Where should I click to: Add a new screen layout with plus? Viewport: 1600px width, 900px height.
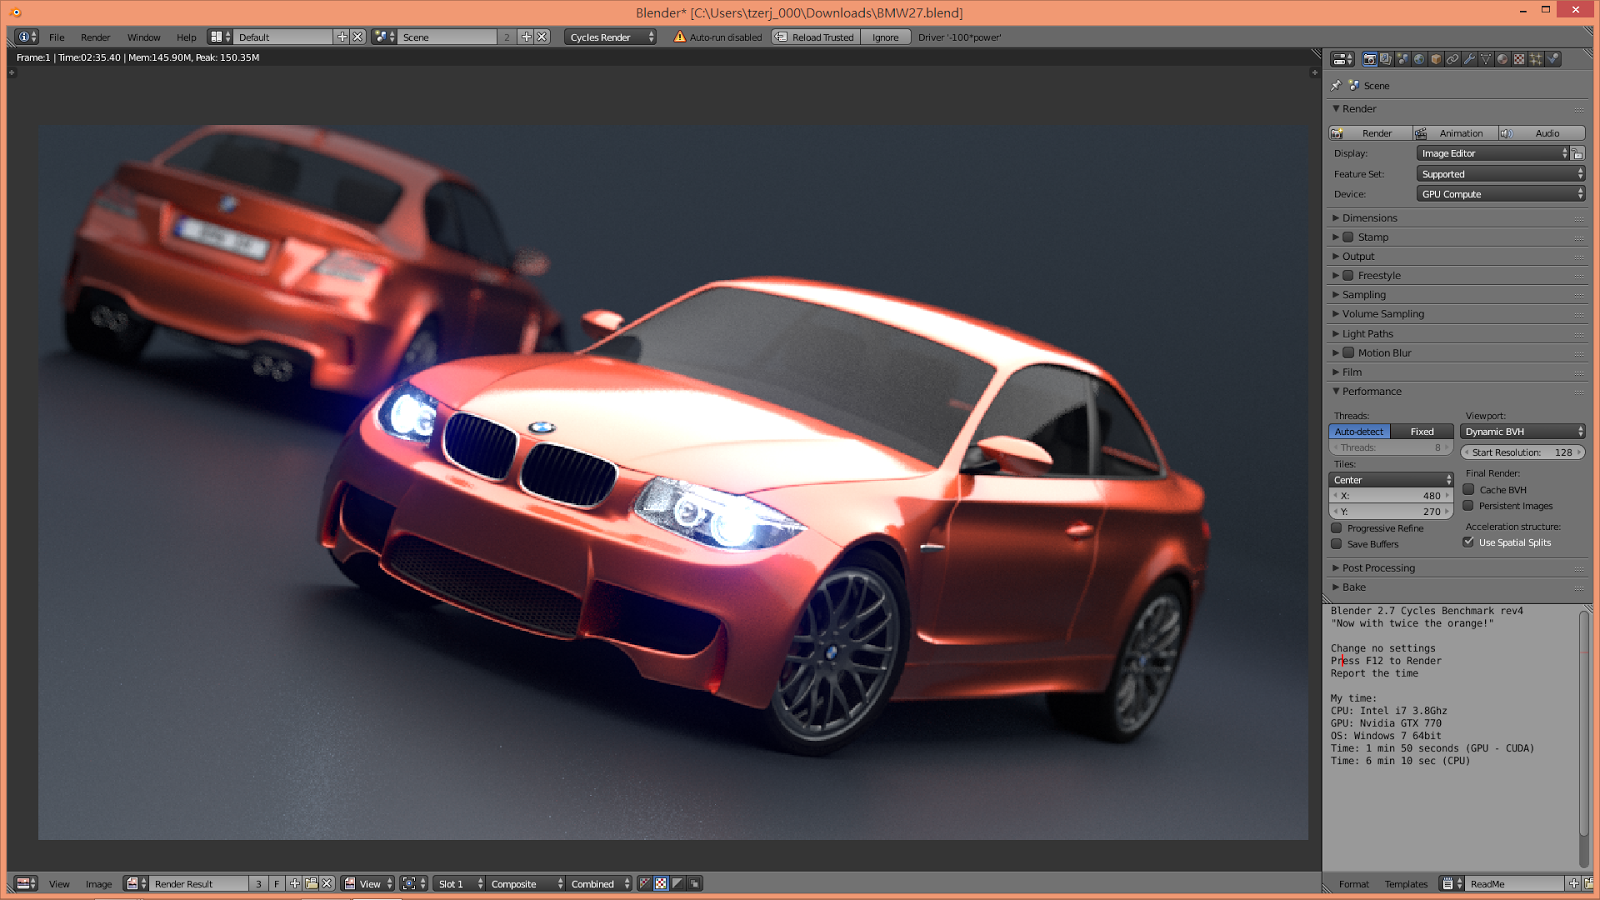pos(342,37)
